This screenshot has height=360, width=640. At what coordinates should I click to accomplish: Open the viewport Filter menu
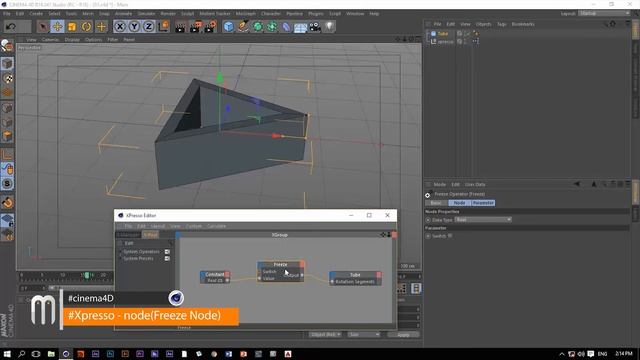pyautogui.click(x=113, y=40)
